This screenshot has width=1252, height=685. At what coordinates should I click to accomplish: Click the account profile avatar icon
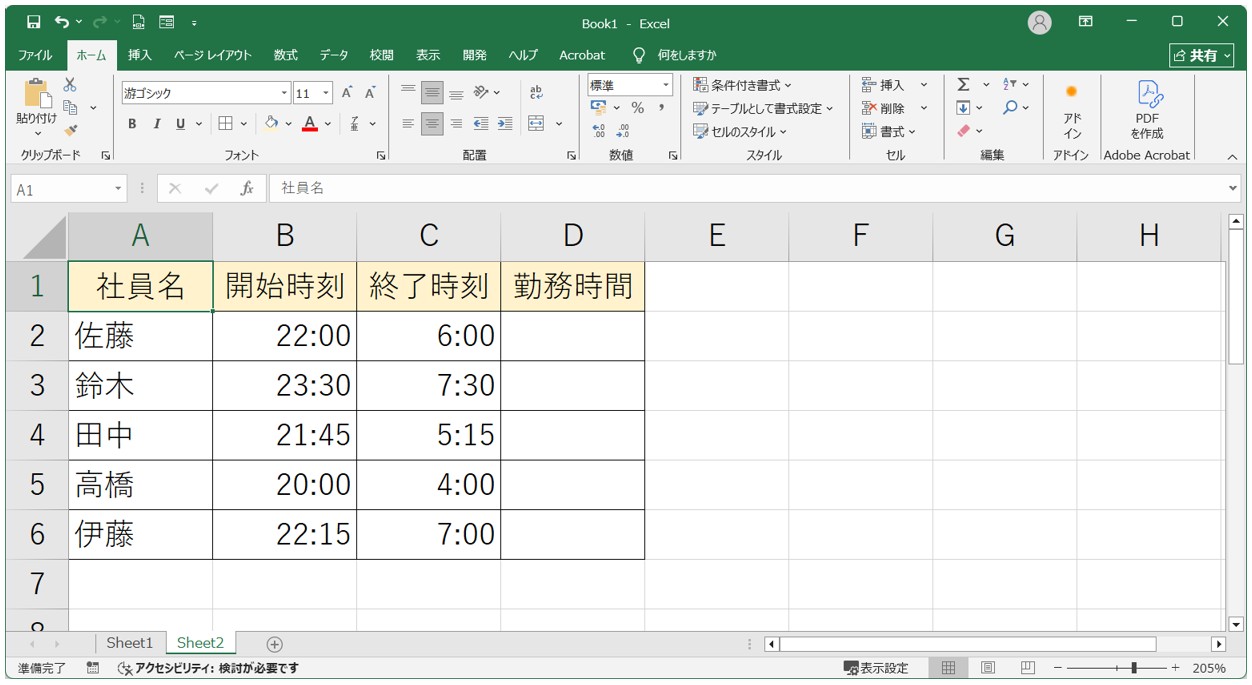point(1040,22)
